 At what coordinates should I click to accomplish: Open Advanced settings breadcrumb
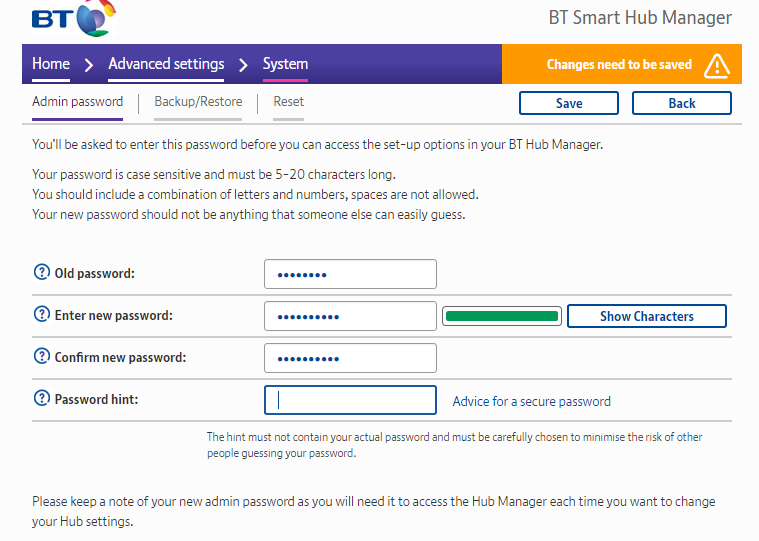tap(166, 64)
